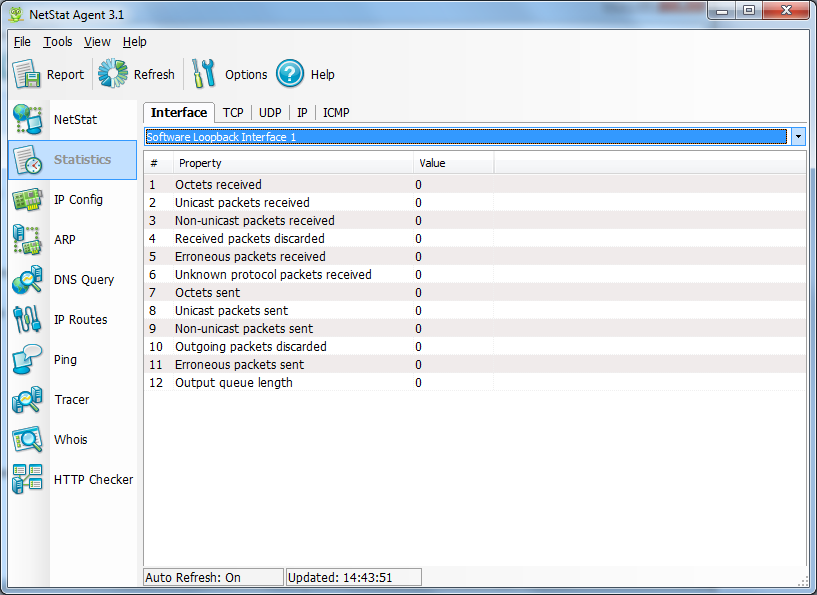Sort by the # column header

[x=158, y=163]
